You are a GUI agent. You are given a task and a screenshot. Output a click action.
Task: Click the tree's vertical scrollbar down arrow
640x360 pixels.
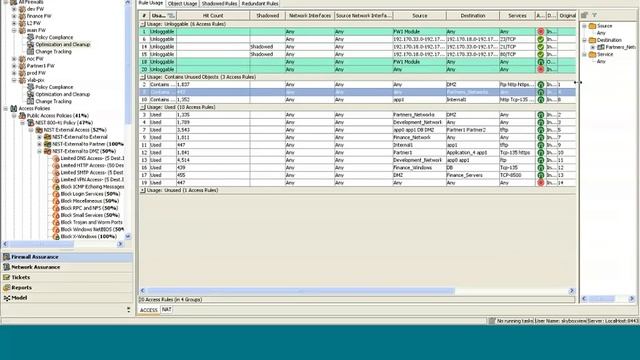click(128, 236)
